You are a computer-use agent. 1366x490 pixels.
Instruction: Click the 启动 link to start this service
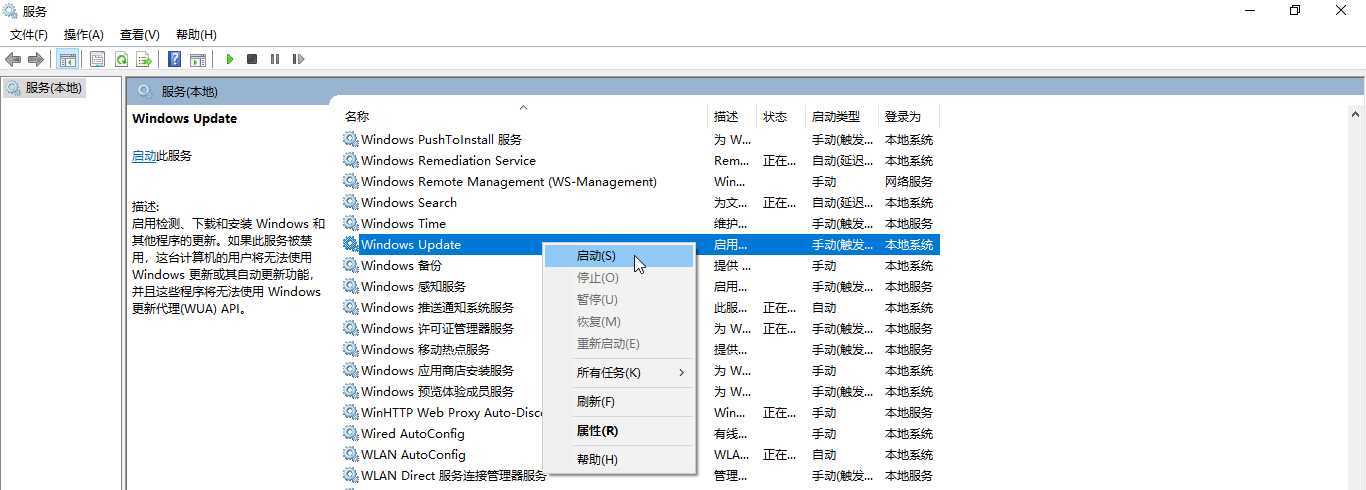tap(144, 156)
